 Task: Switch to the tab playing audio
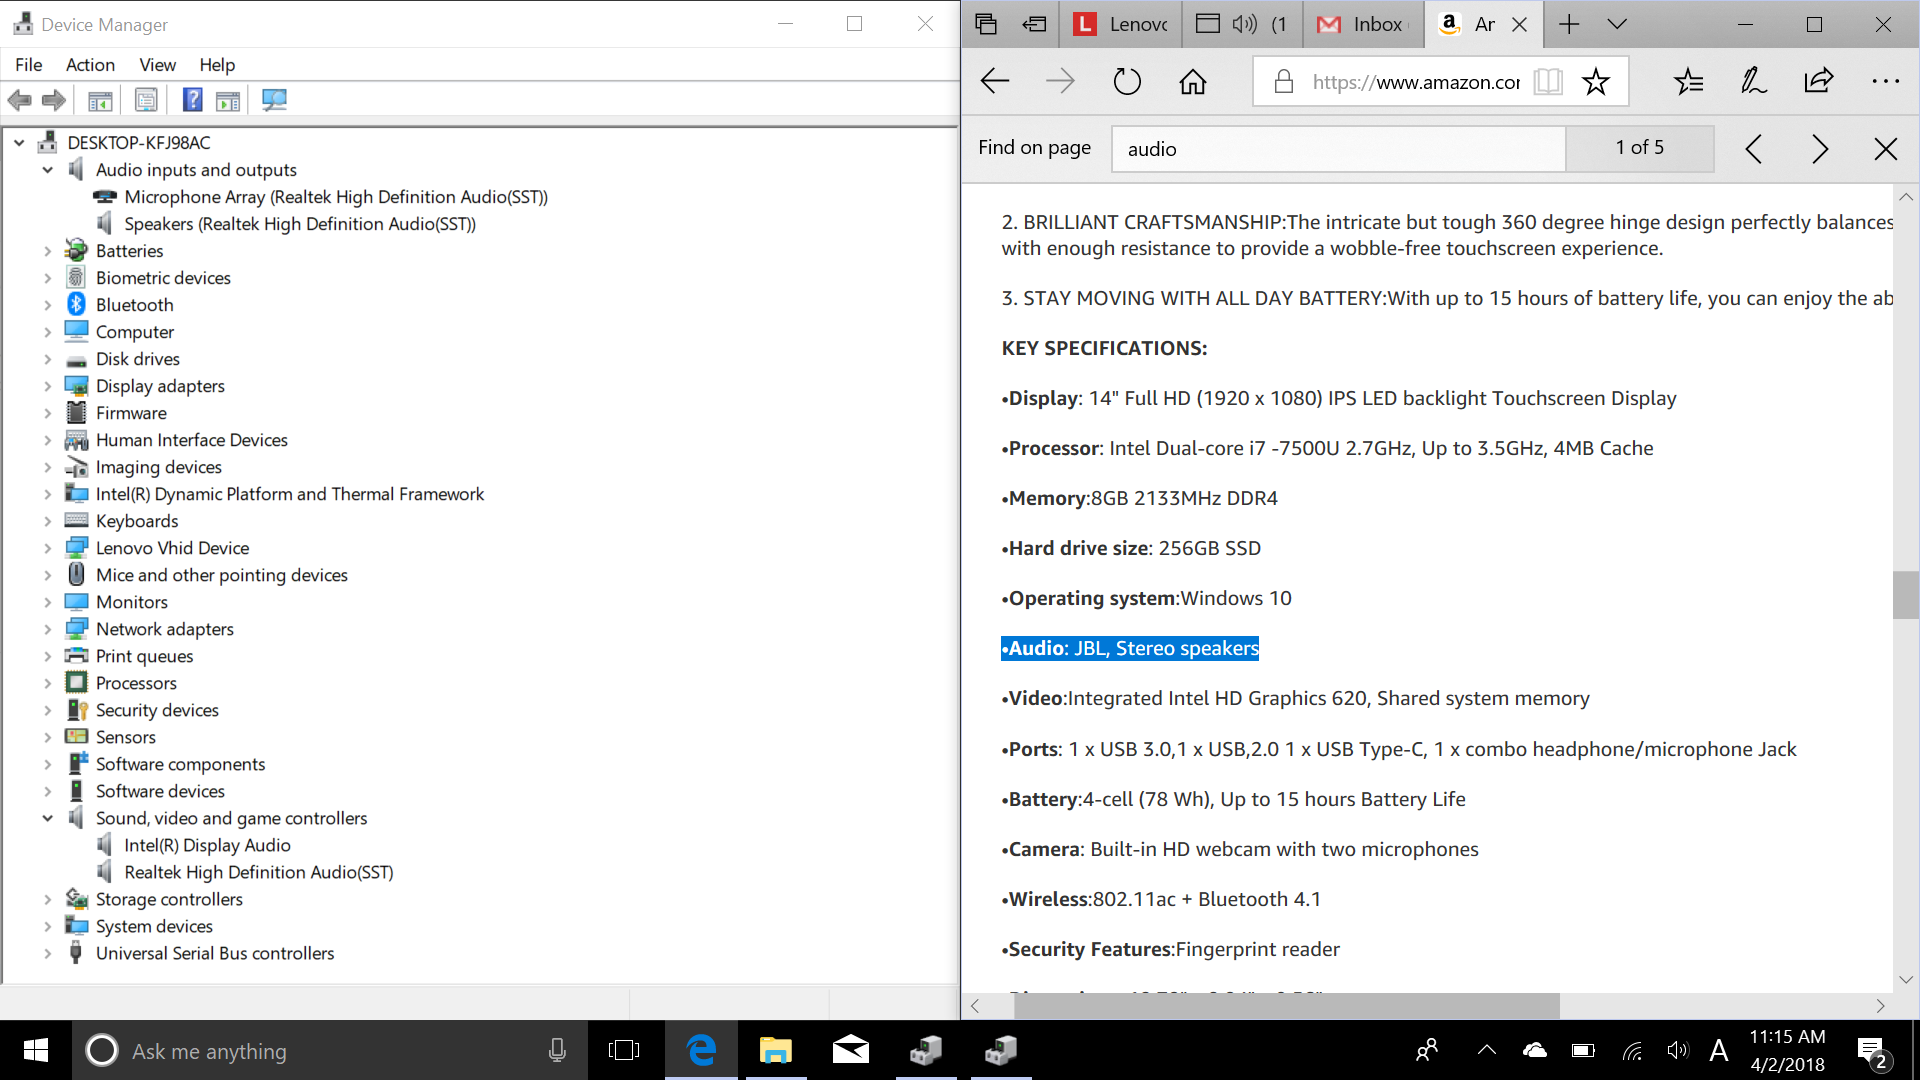click(x=1243, y=24)
